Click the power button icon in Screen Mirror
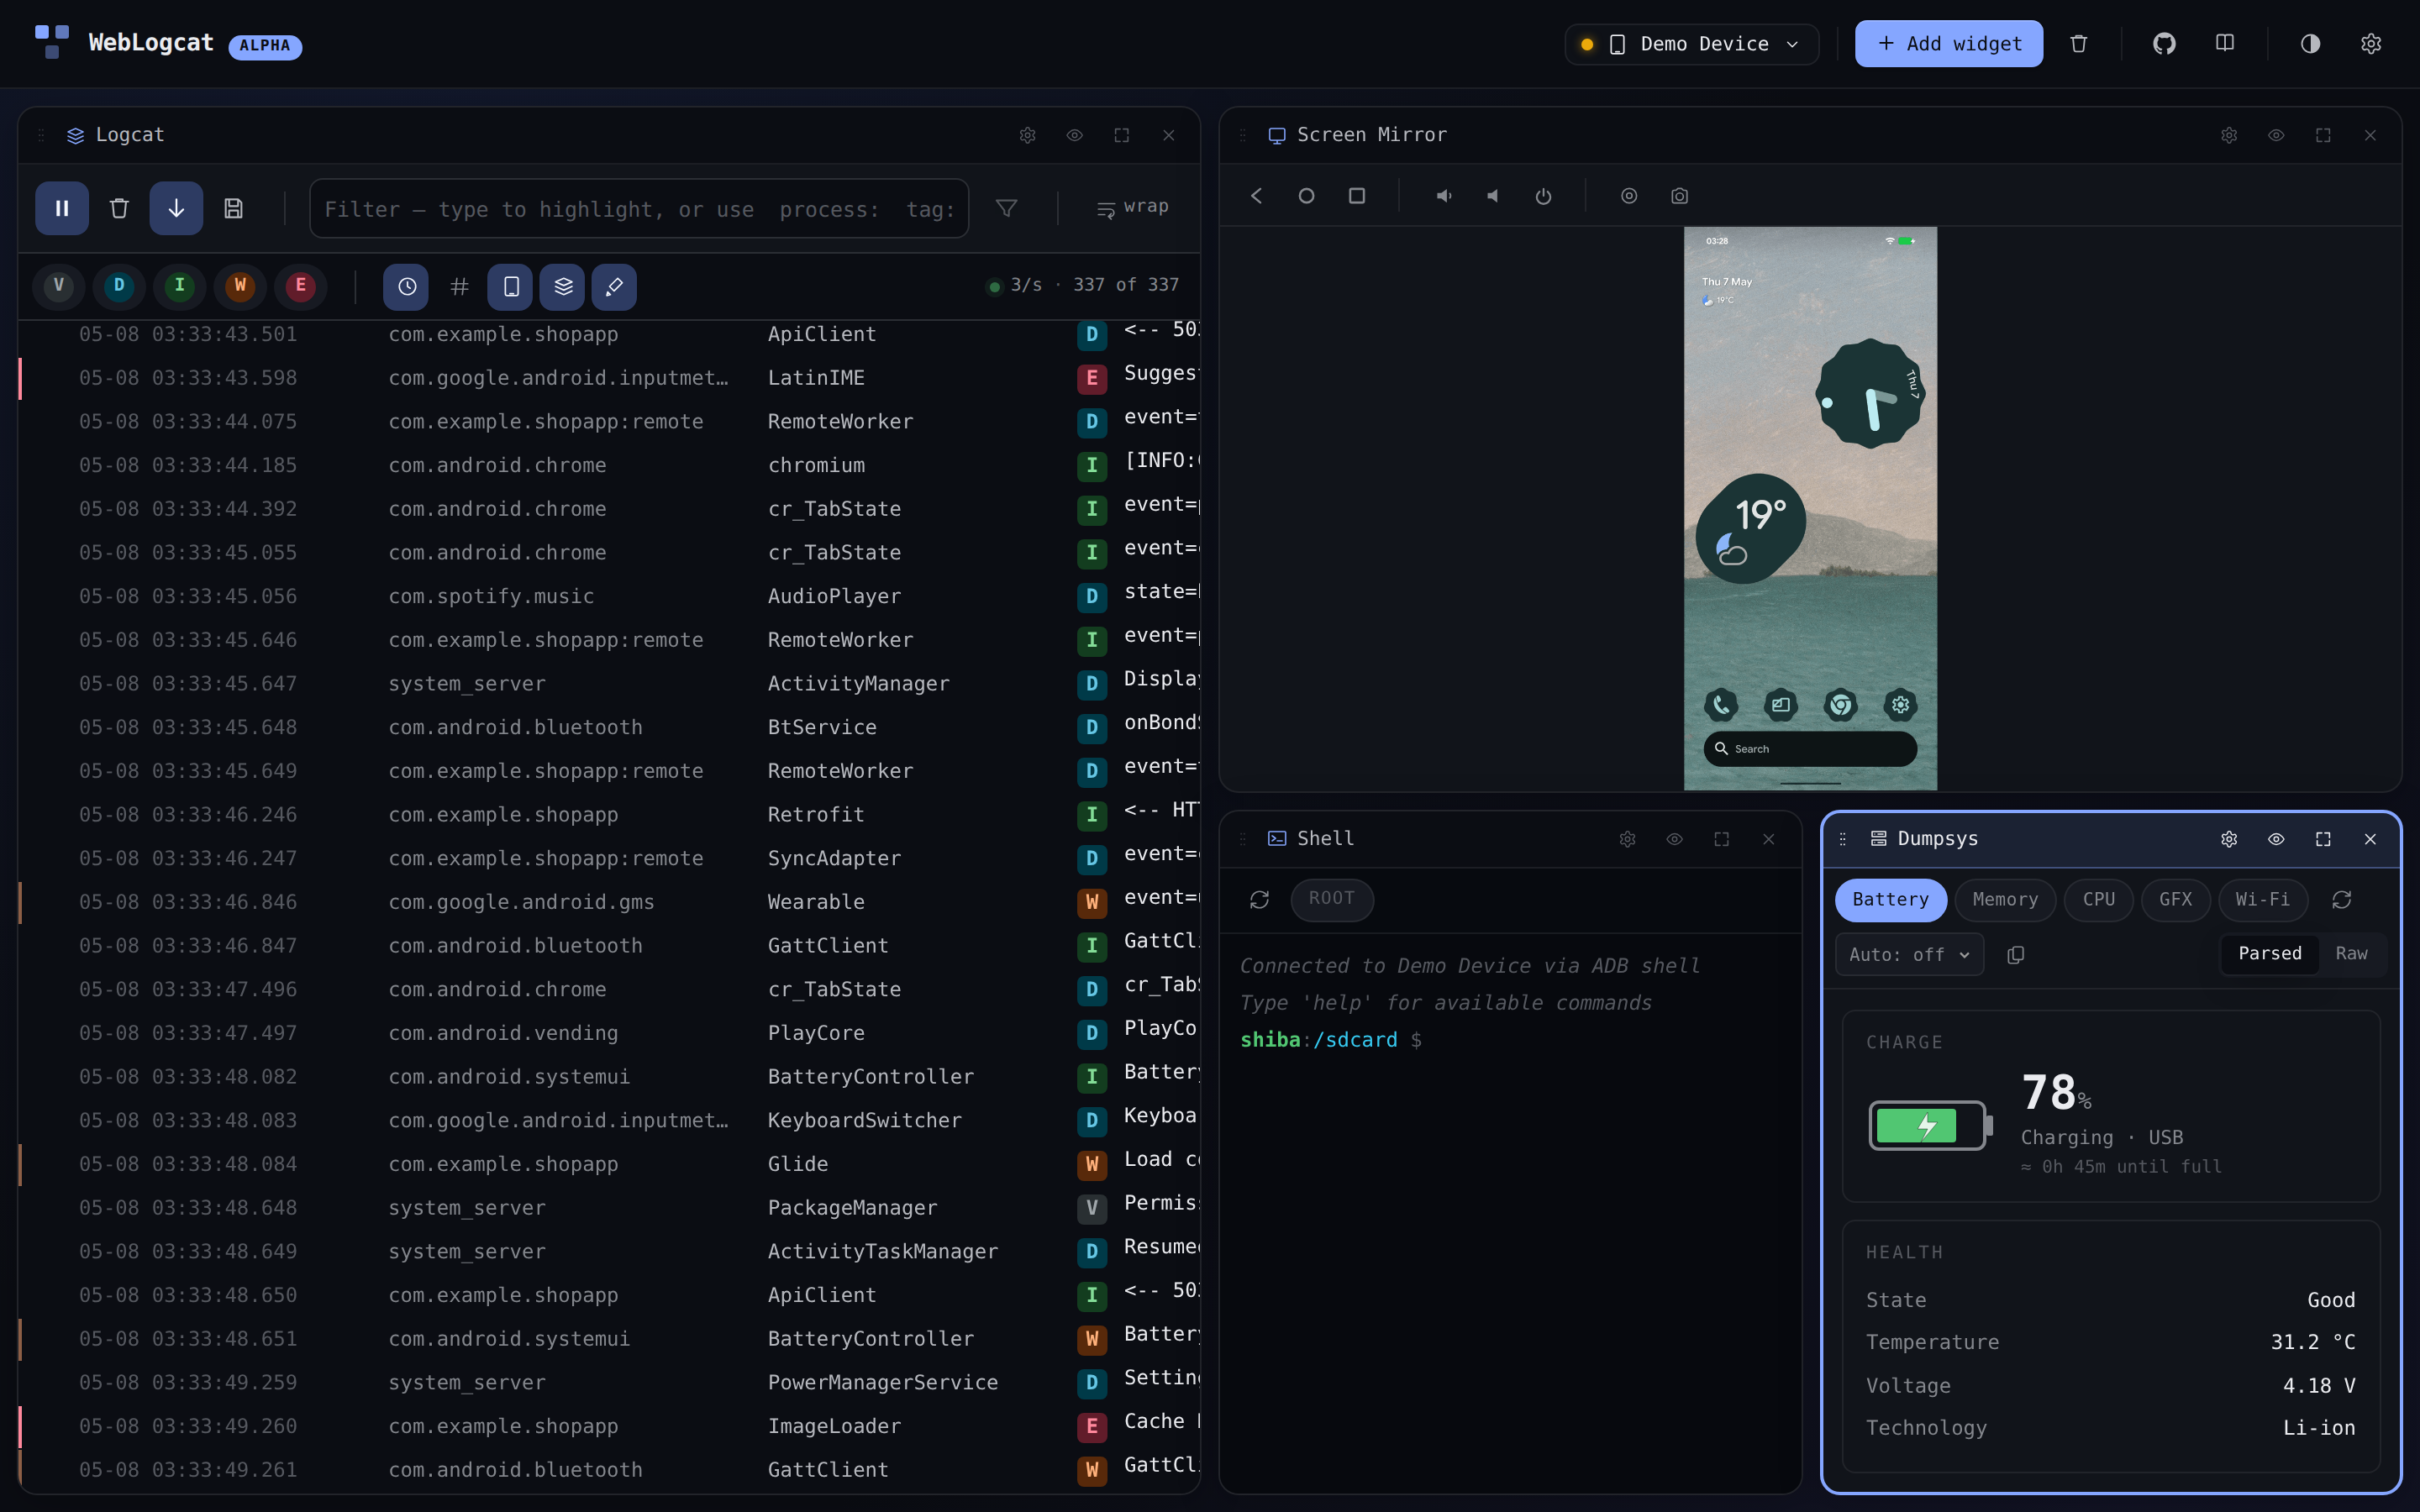This screenshot has width=2420, height=1512. coord(1543,196)
